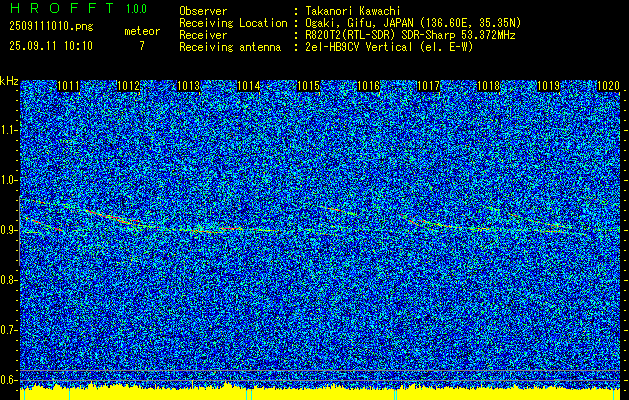Viewport: 629px width, 400px height.
Task: Click time marker 1013
Action: [189, 86]
